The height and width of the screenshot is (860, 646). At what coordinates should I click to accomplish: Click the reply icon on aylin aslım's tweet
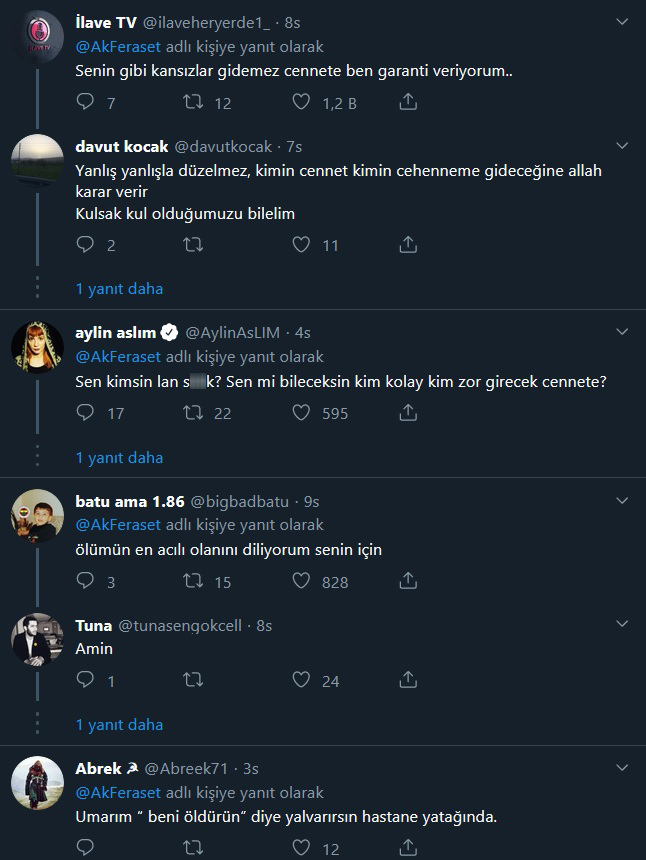(x=85, y=412)
